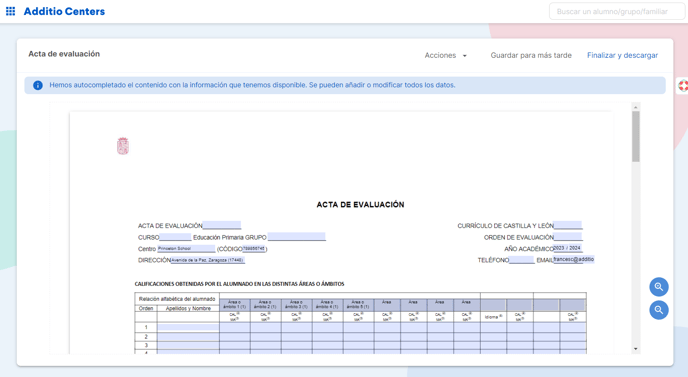
Task: Edit the DIRECCIÓN field 'Avenida de la Paz'
Action: coord(208,260)
